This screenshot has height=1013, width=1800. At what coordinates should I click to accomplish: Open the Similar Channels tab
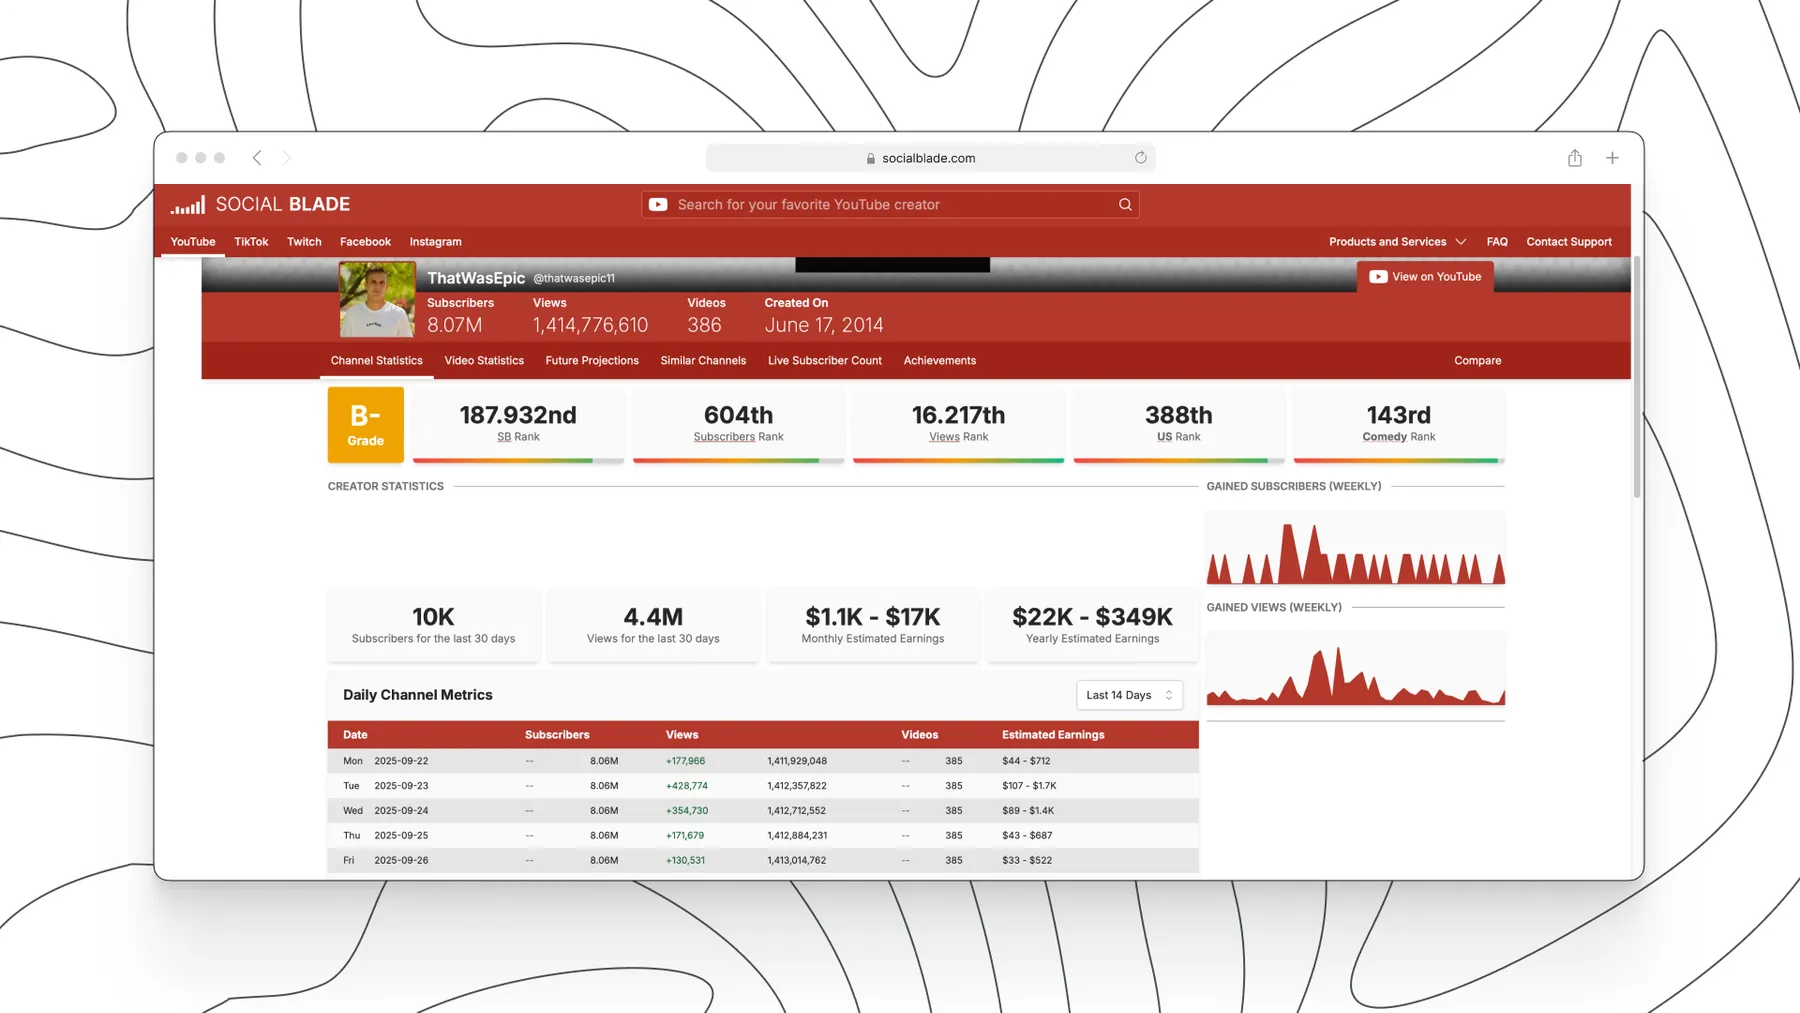click(x=703, y=361)
